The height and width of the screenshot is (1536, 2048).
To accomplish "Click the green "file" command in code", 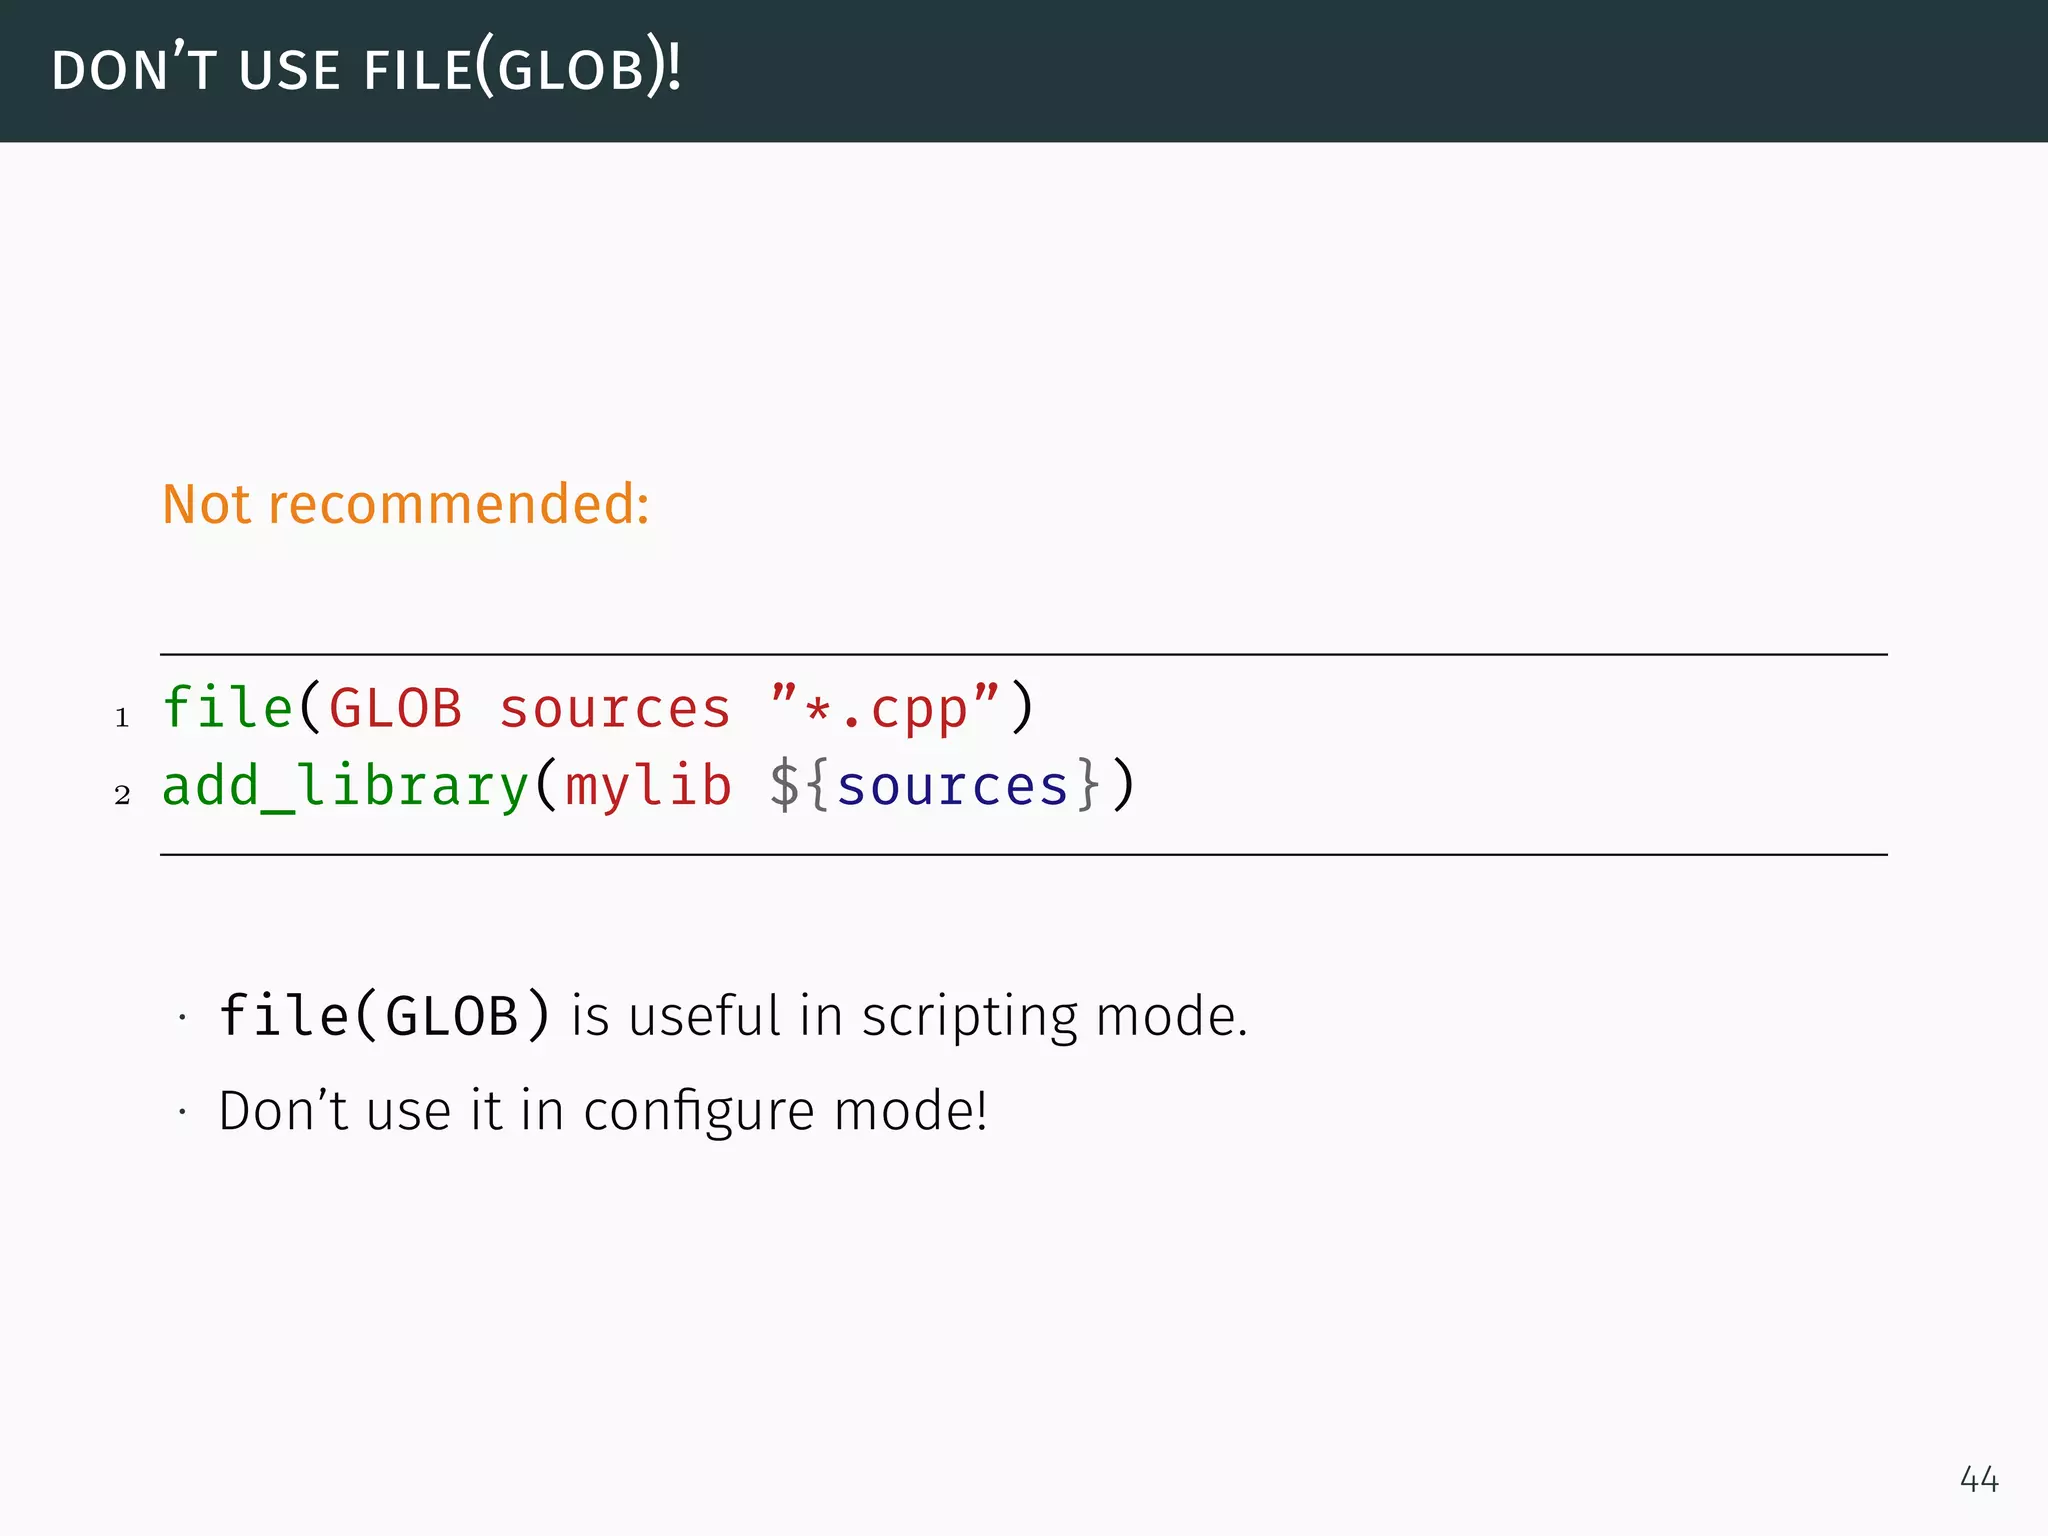I will (227, 709).
